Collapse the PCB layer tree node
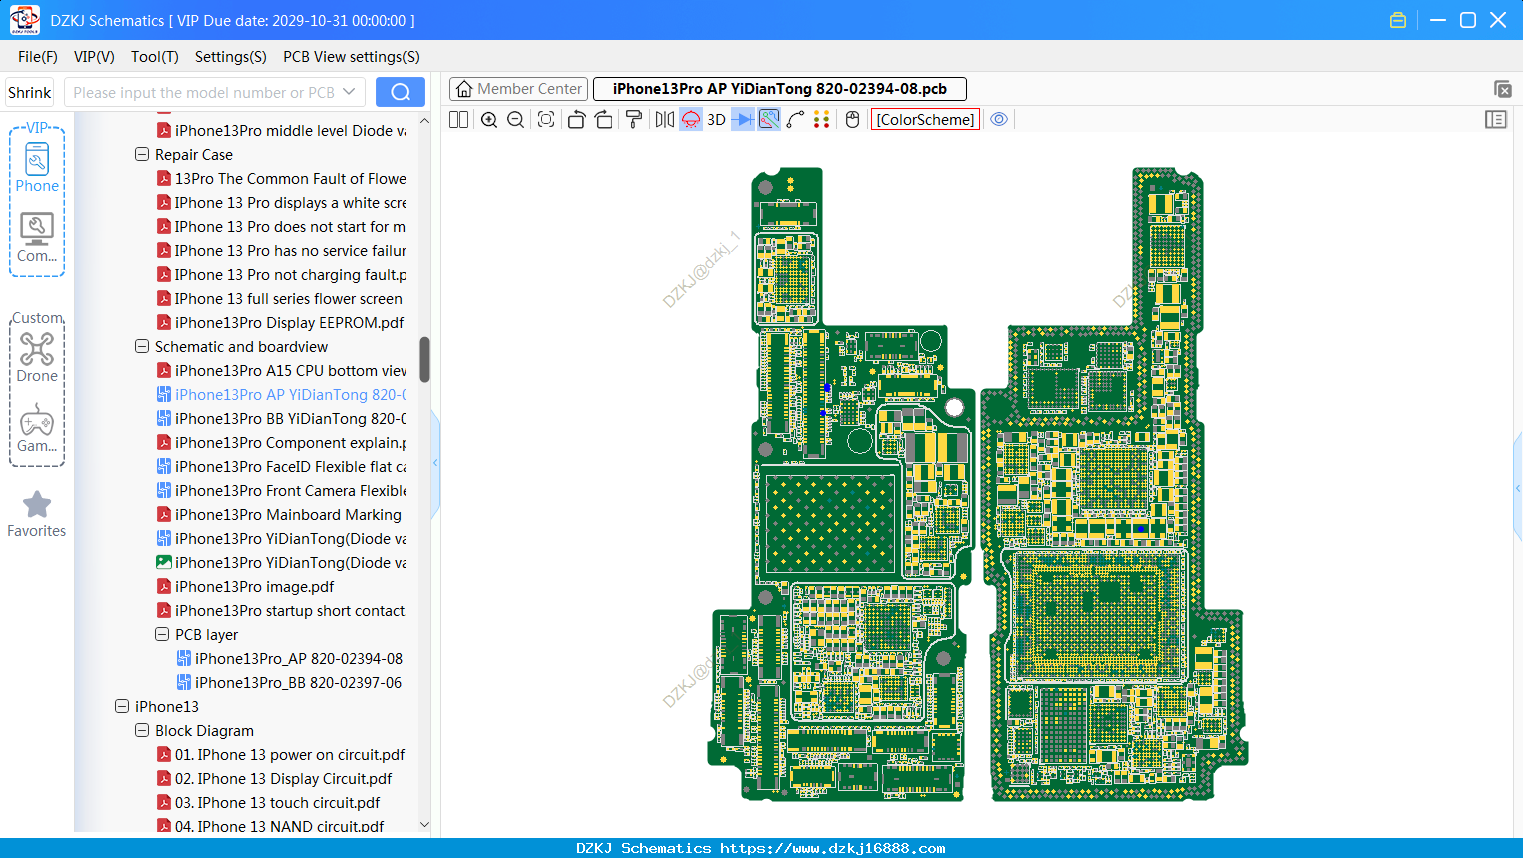This screenshot has height=858, width=1523. 162,635
